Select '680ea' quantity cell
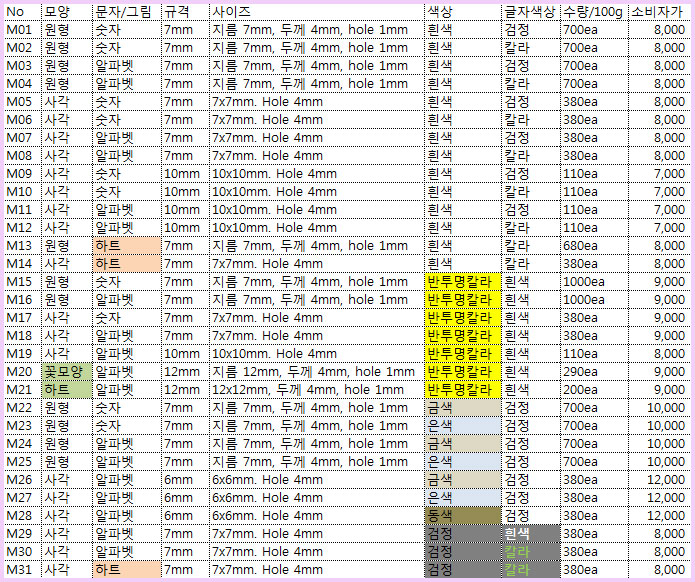This screenshot has height=582, width=695. (x=594, y=246)
